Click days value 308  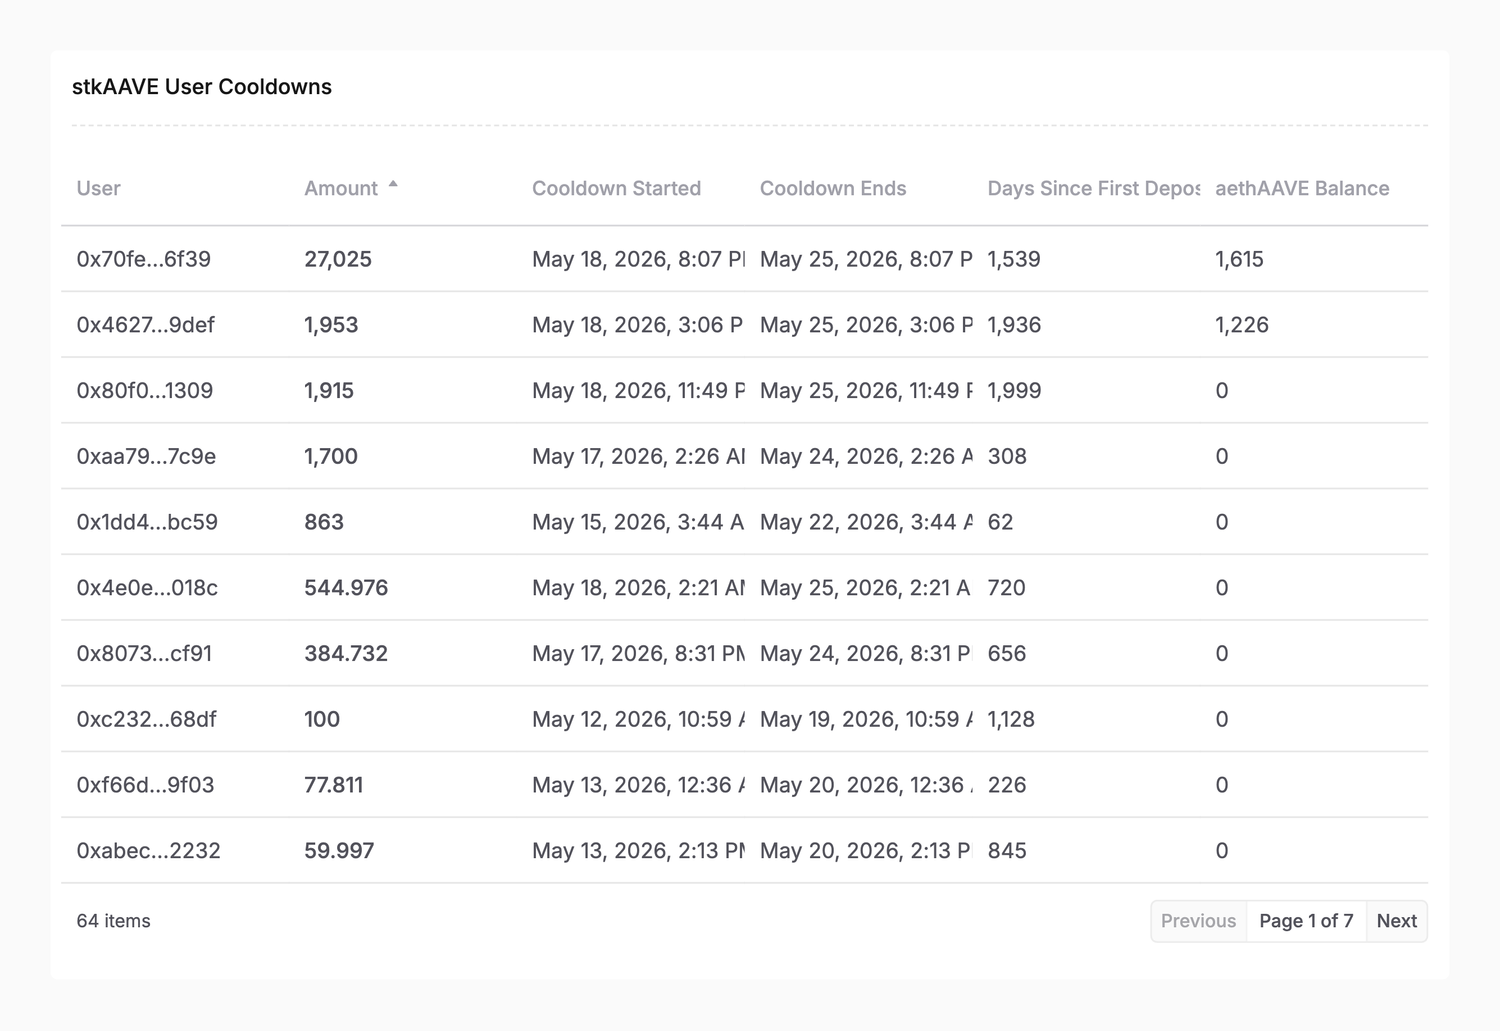1007,457
